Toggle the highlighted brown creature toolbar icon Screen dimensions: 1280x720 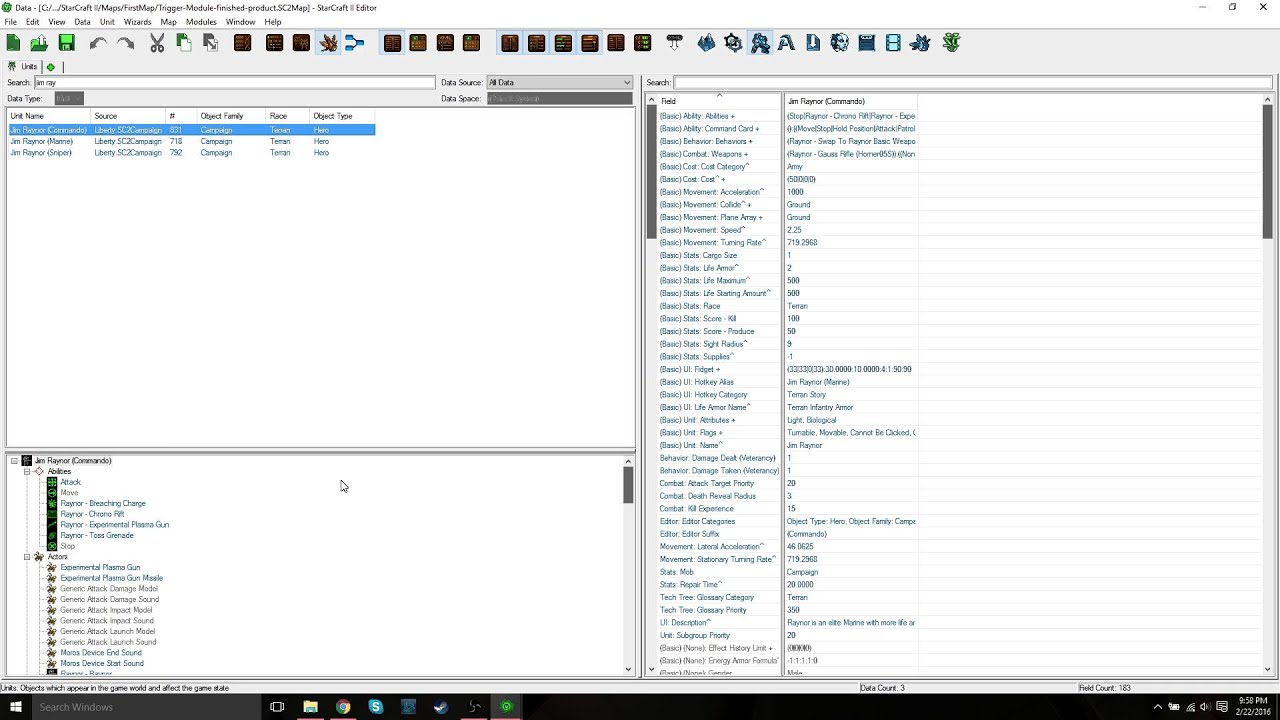tap(328, 43)
